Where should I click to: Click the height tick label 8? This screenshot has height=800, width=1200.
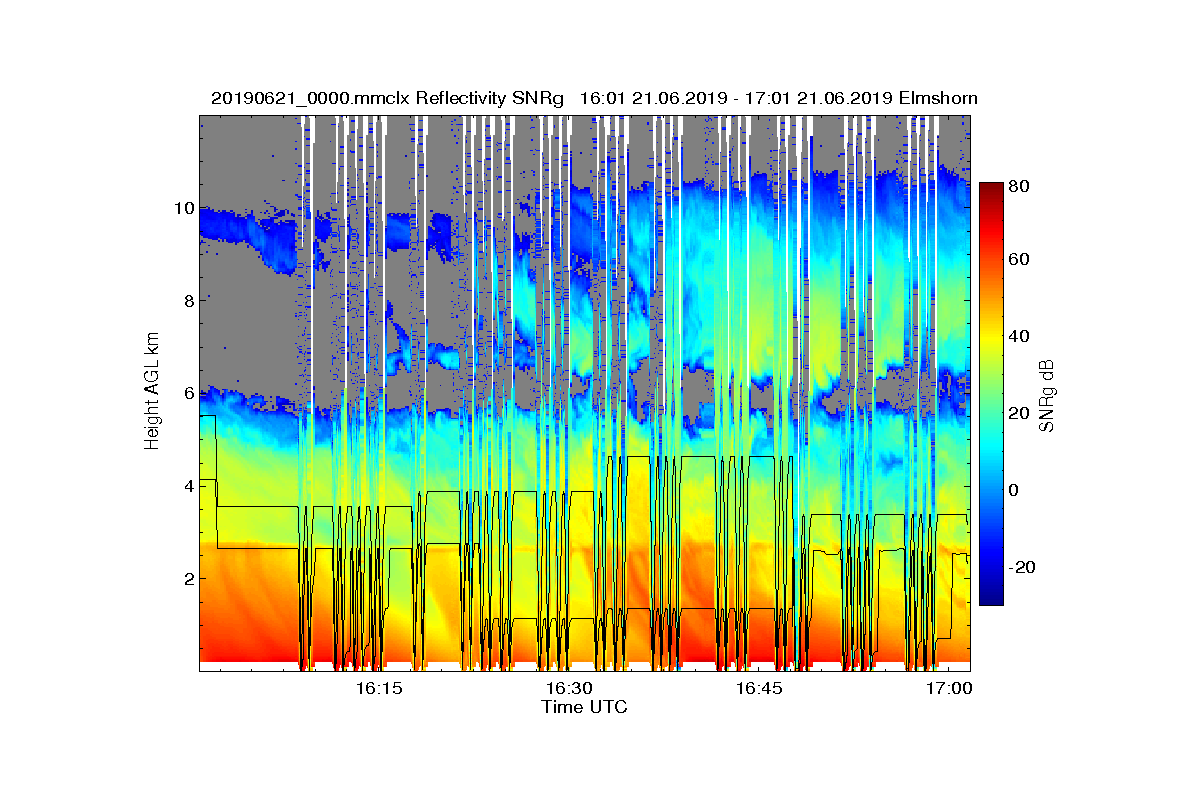(x=187, y=300)
